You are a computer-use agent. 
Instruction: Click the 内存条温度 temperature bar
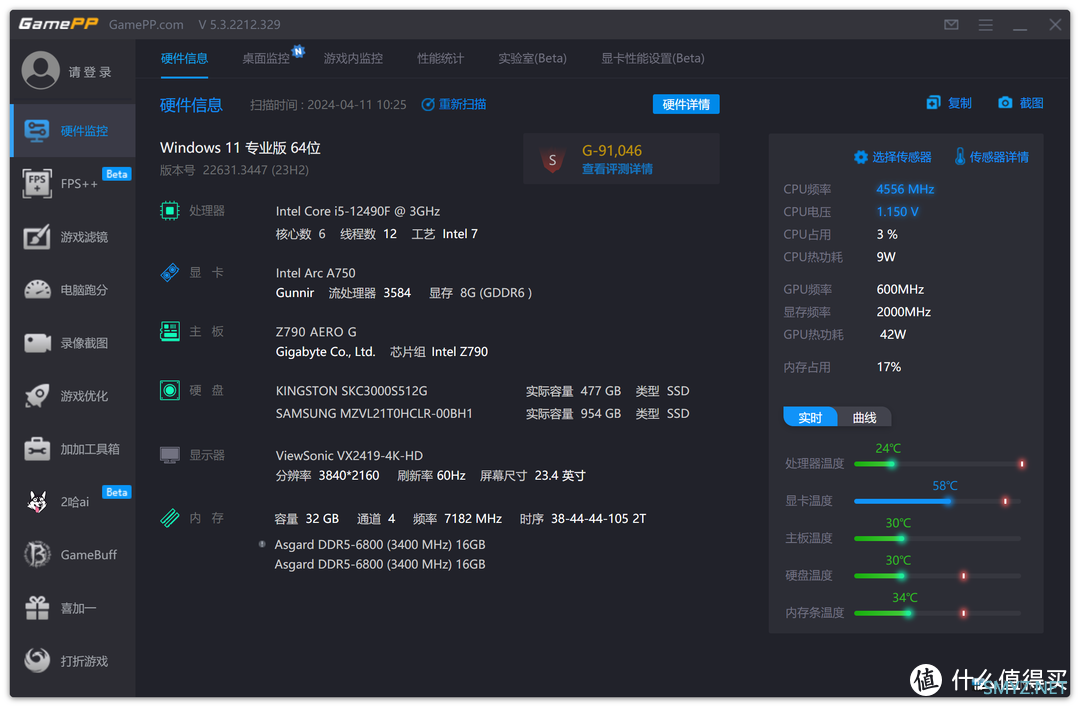click(x=938, y=613)
